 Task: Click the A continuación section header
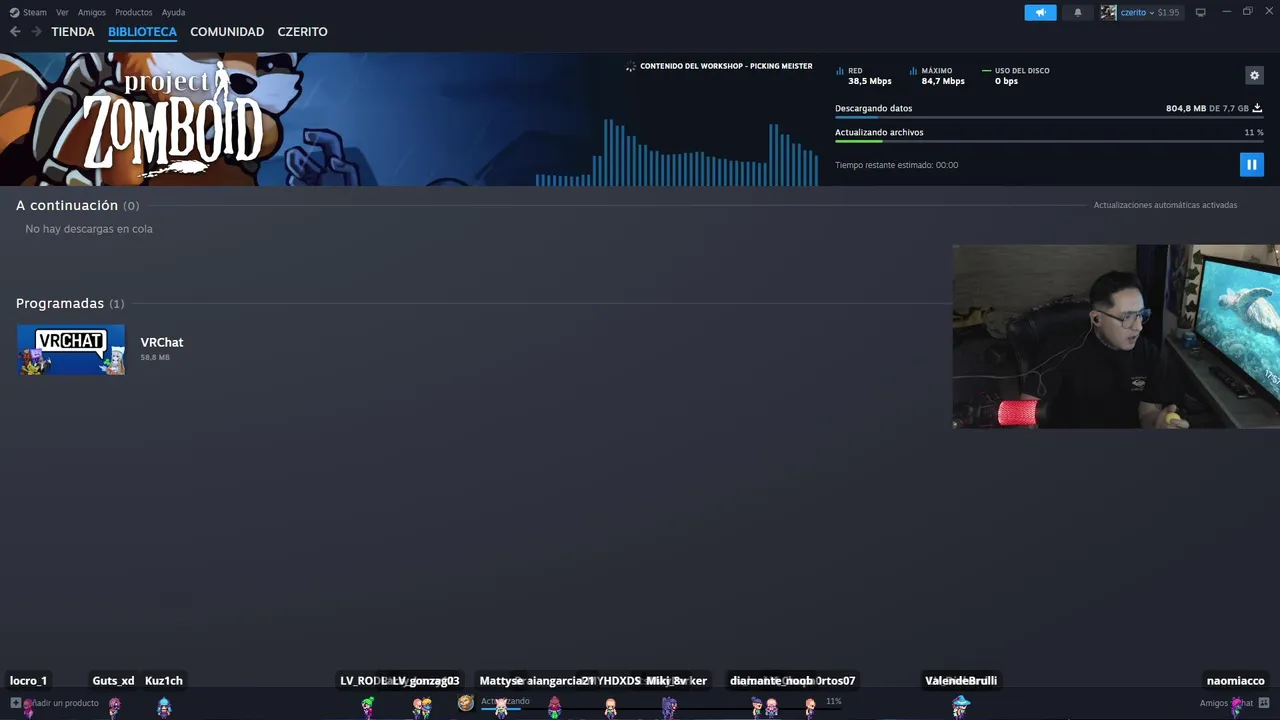point(77,205)
